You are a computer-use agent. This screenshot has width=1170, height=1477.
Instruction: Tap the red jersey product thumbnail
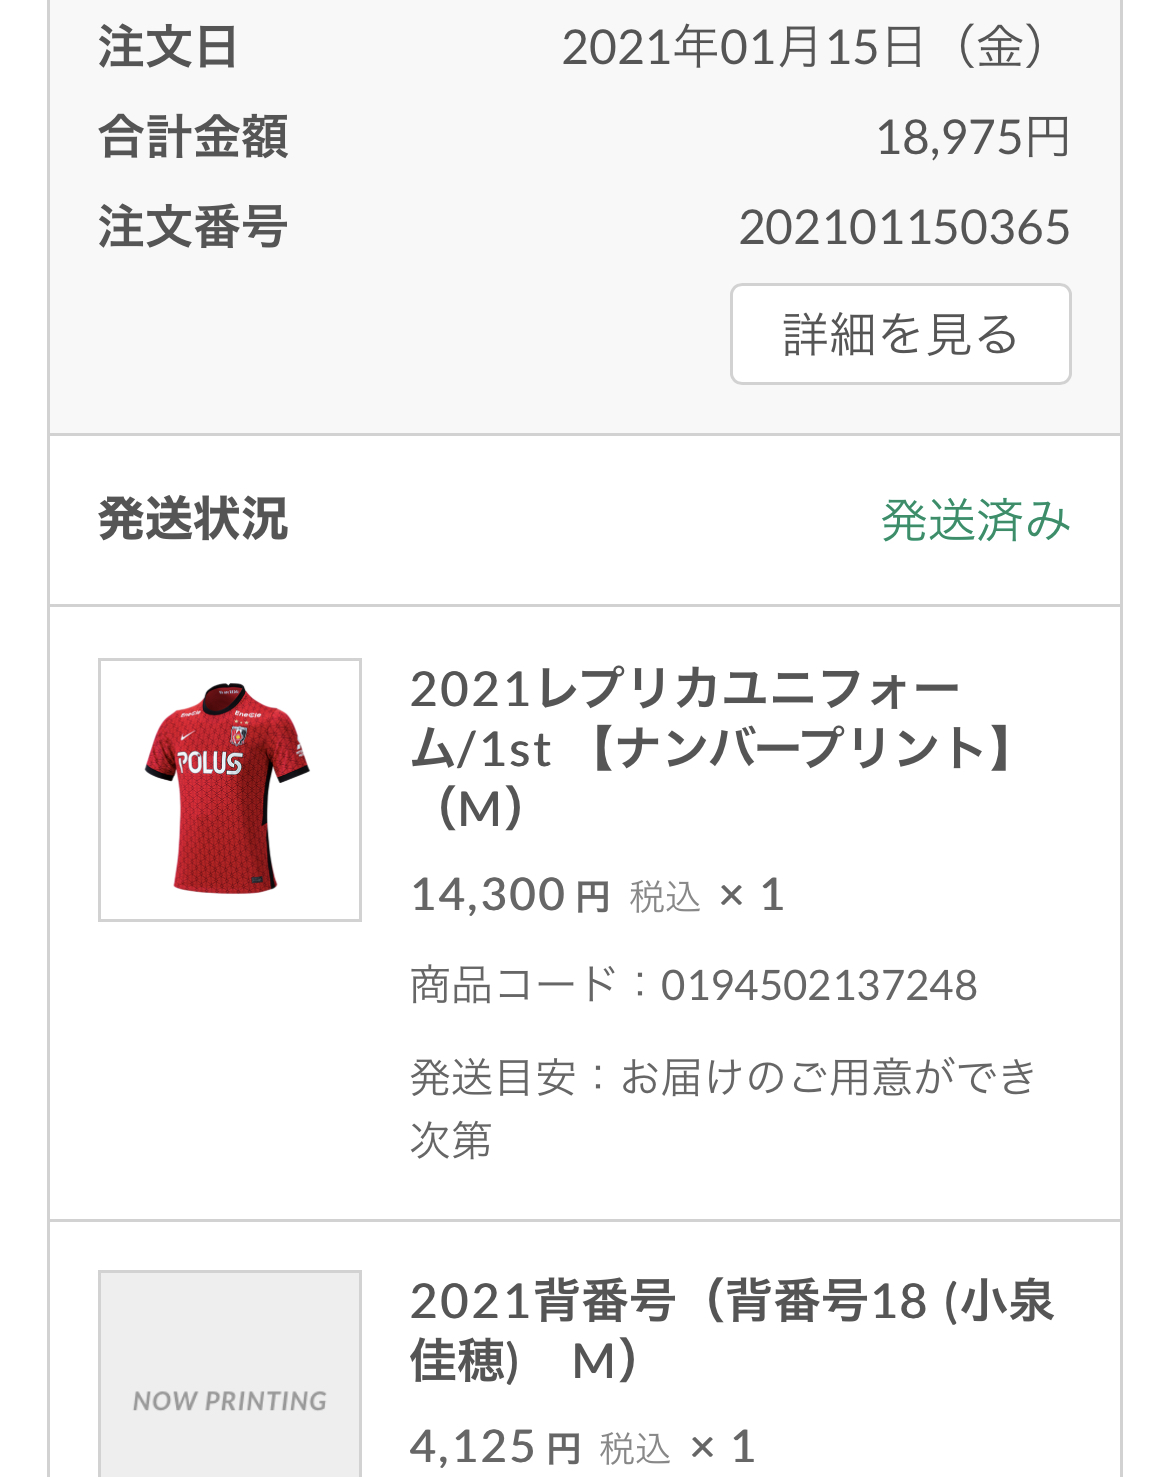click(230, 790)
